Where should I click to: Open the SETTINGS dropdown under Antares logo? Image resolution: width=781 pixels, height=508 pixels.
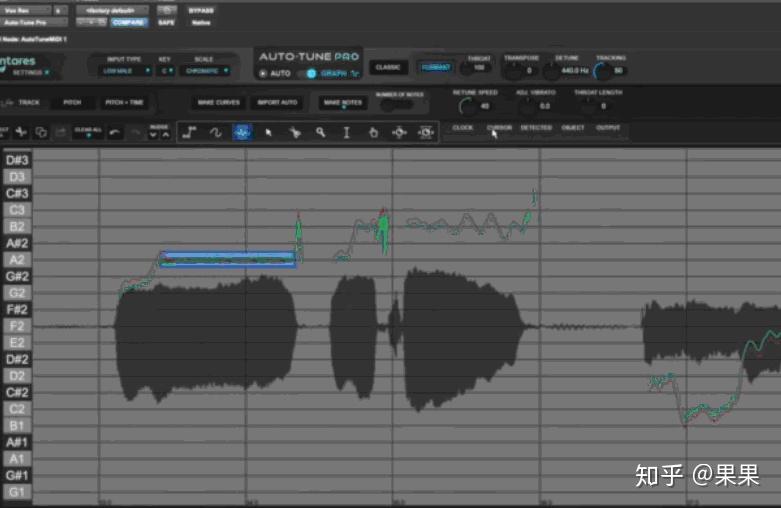[x=30, y=73]
